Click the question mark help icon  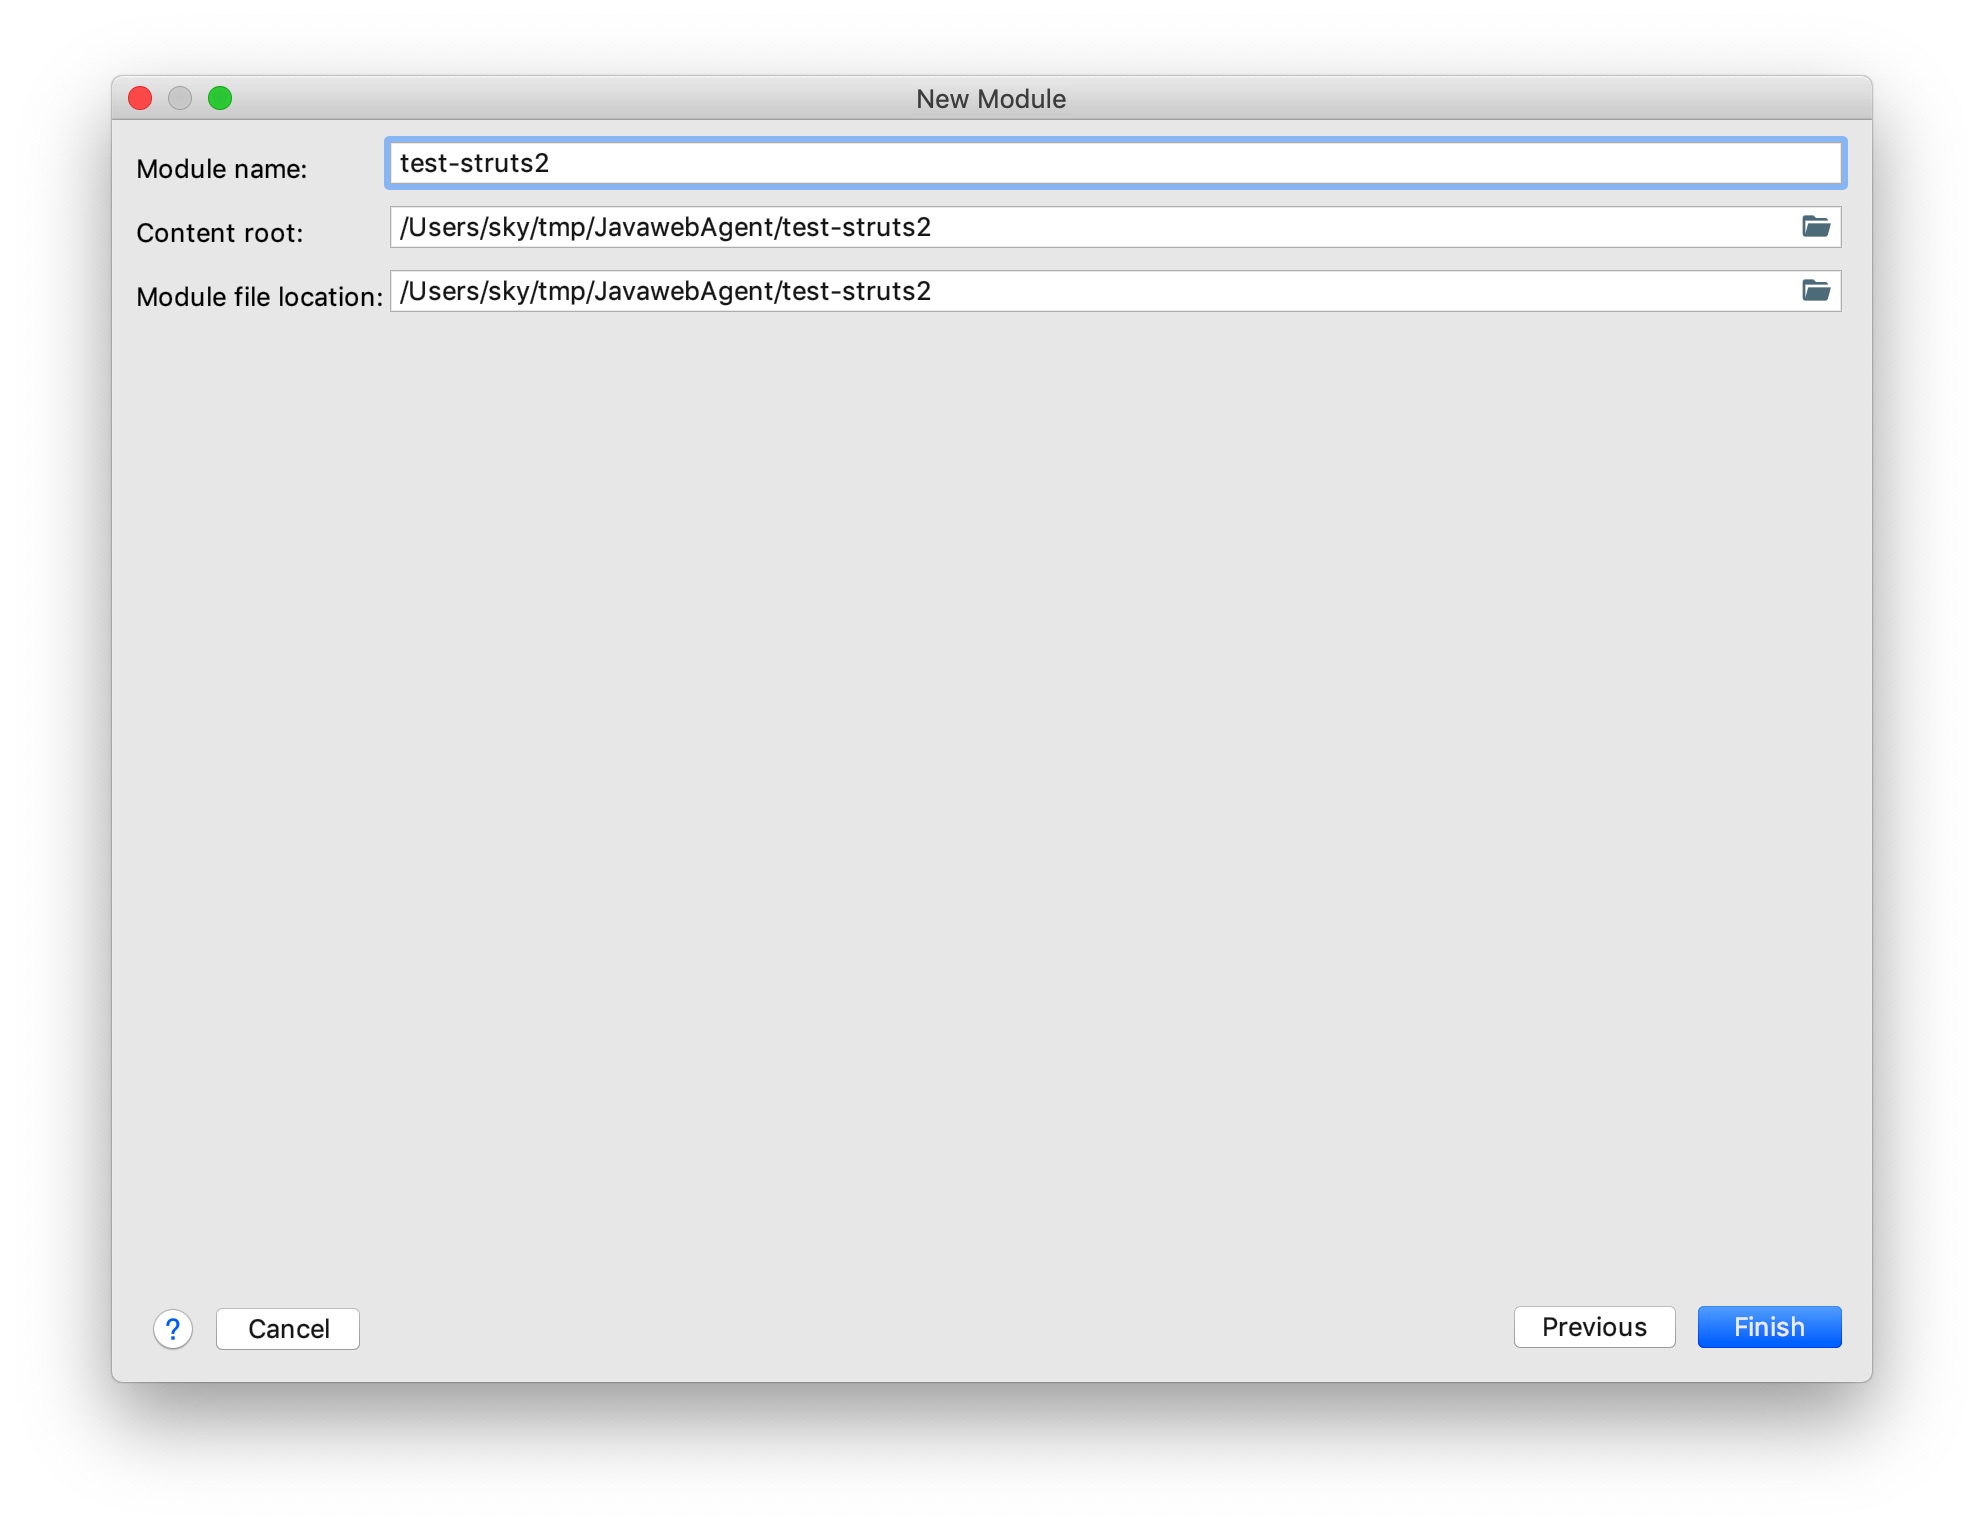click(x=173, y=1329)
